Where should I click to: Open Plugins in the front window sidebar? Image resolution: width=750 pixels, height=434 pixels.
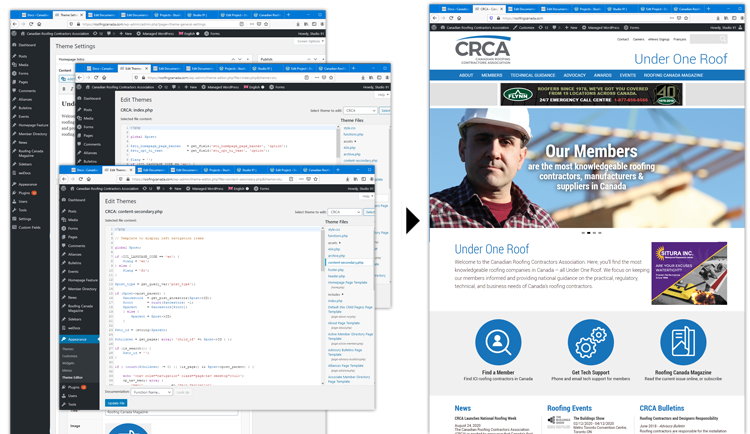74,387
